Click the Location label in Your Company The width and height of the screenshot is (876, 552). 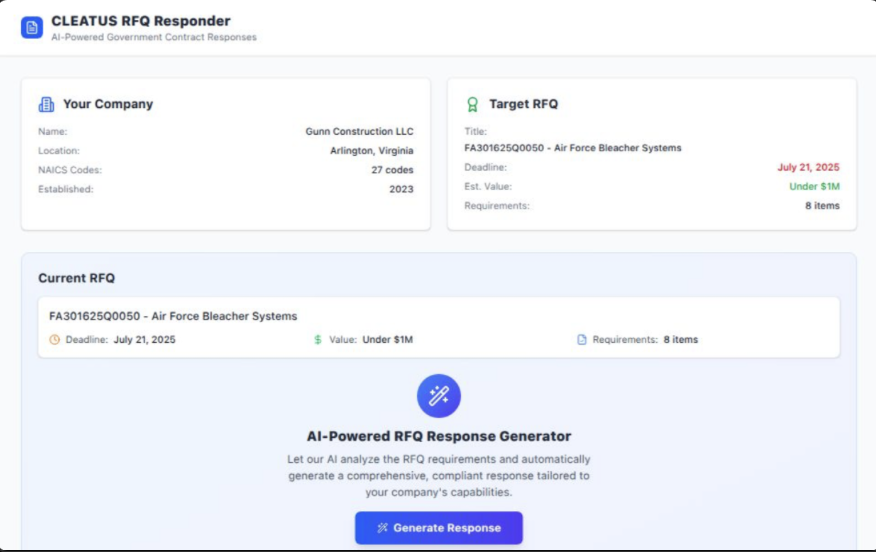59,151
